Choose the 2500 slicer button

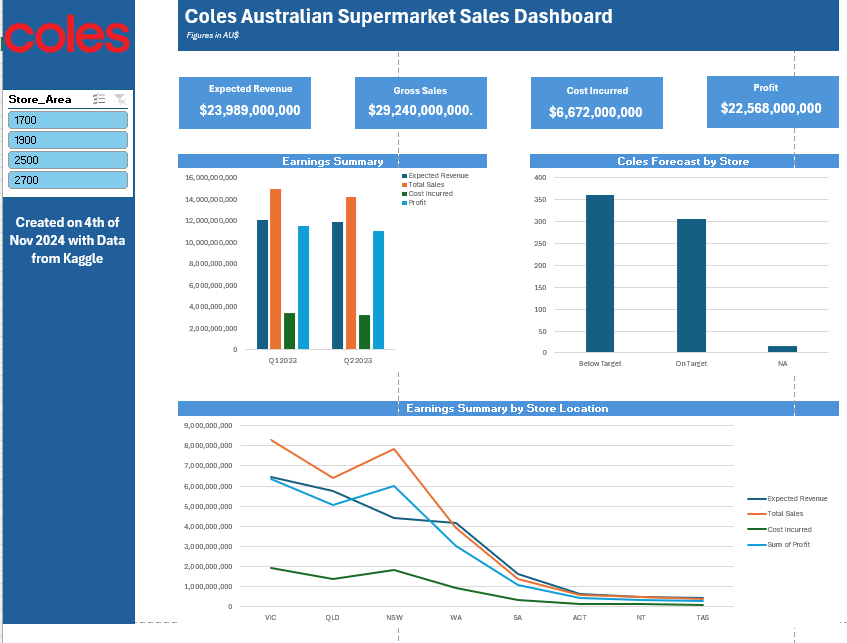(x=68, y=160)
